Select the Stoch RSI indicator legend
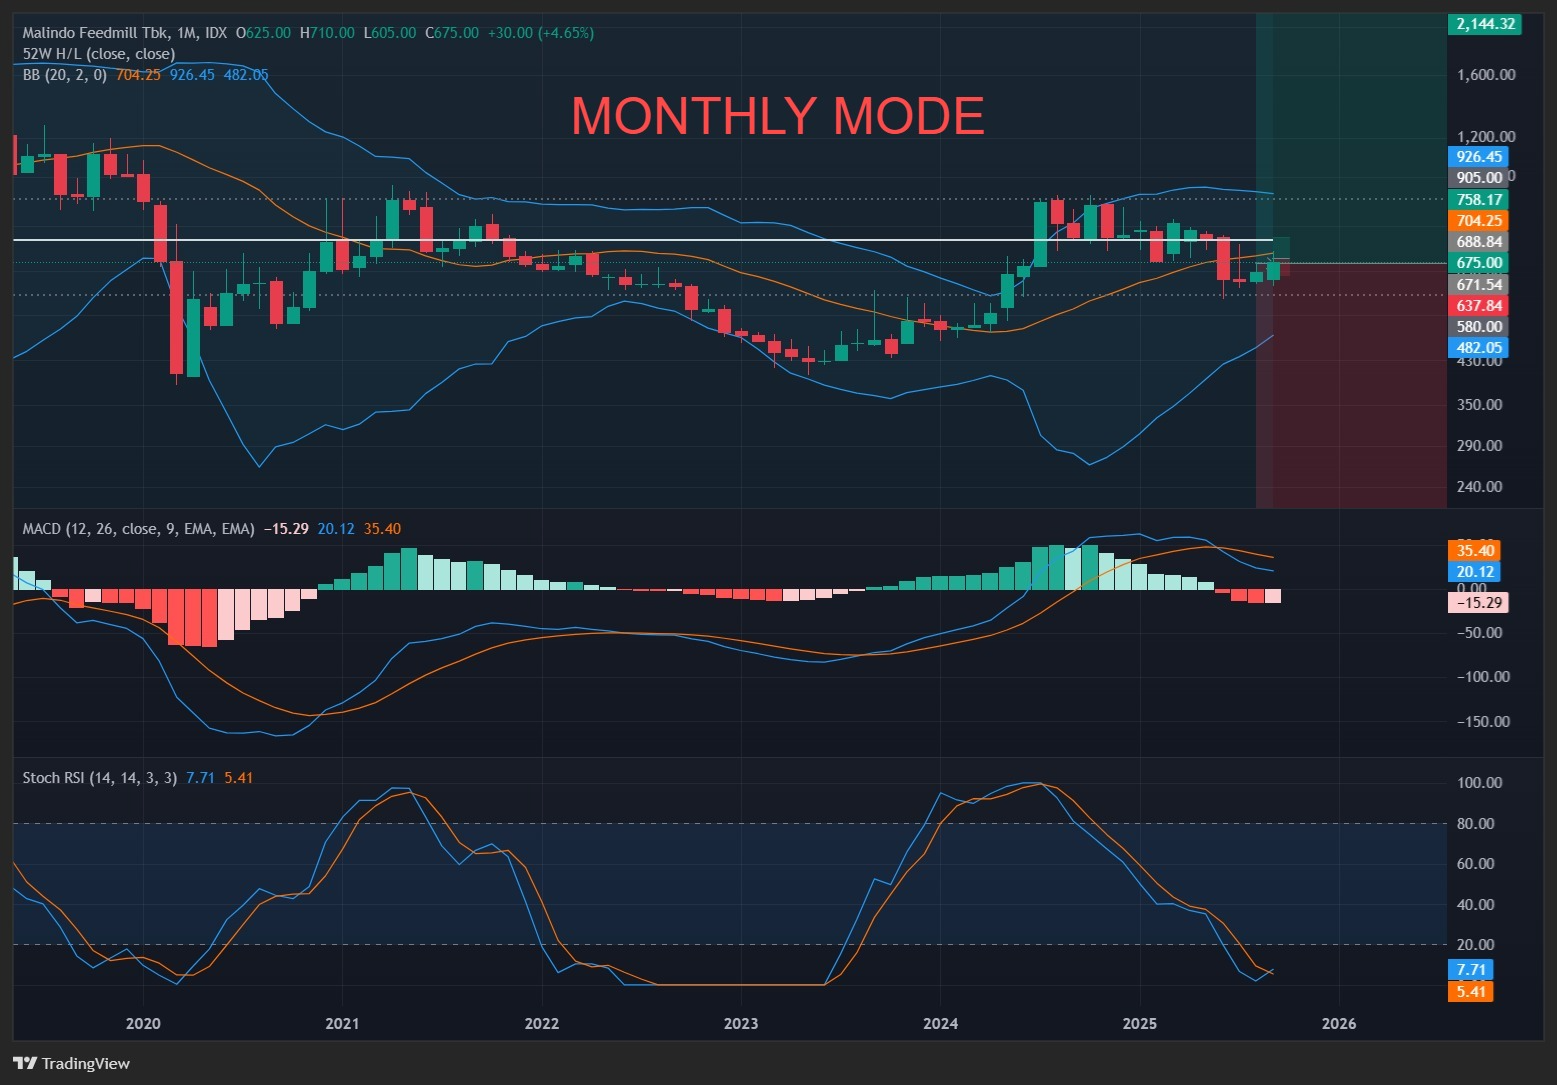The width and height of the screenshot is (1557, 1085). tap(100, 778)
